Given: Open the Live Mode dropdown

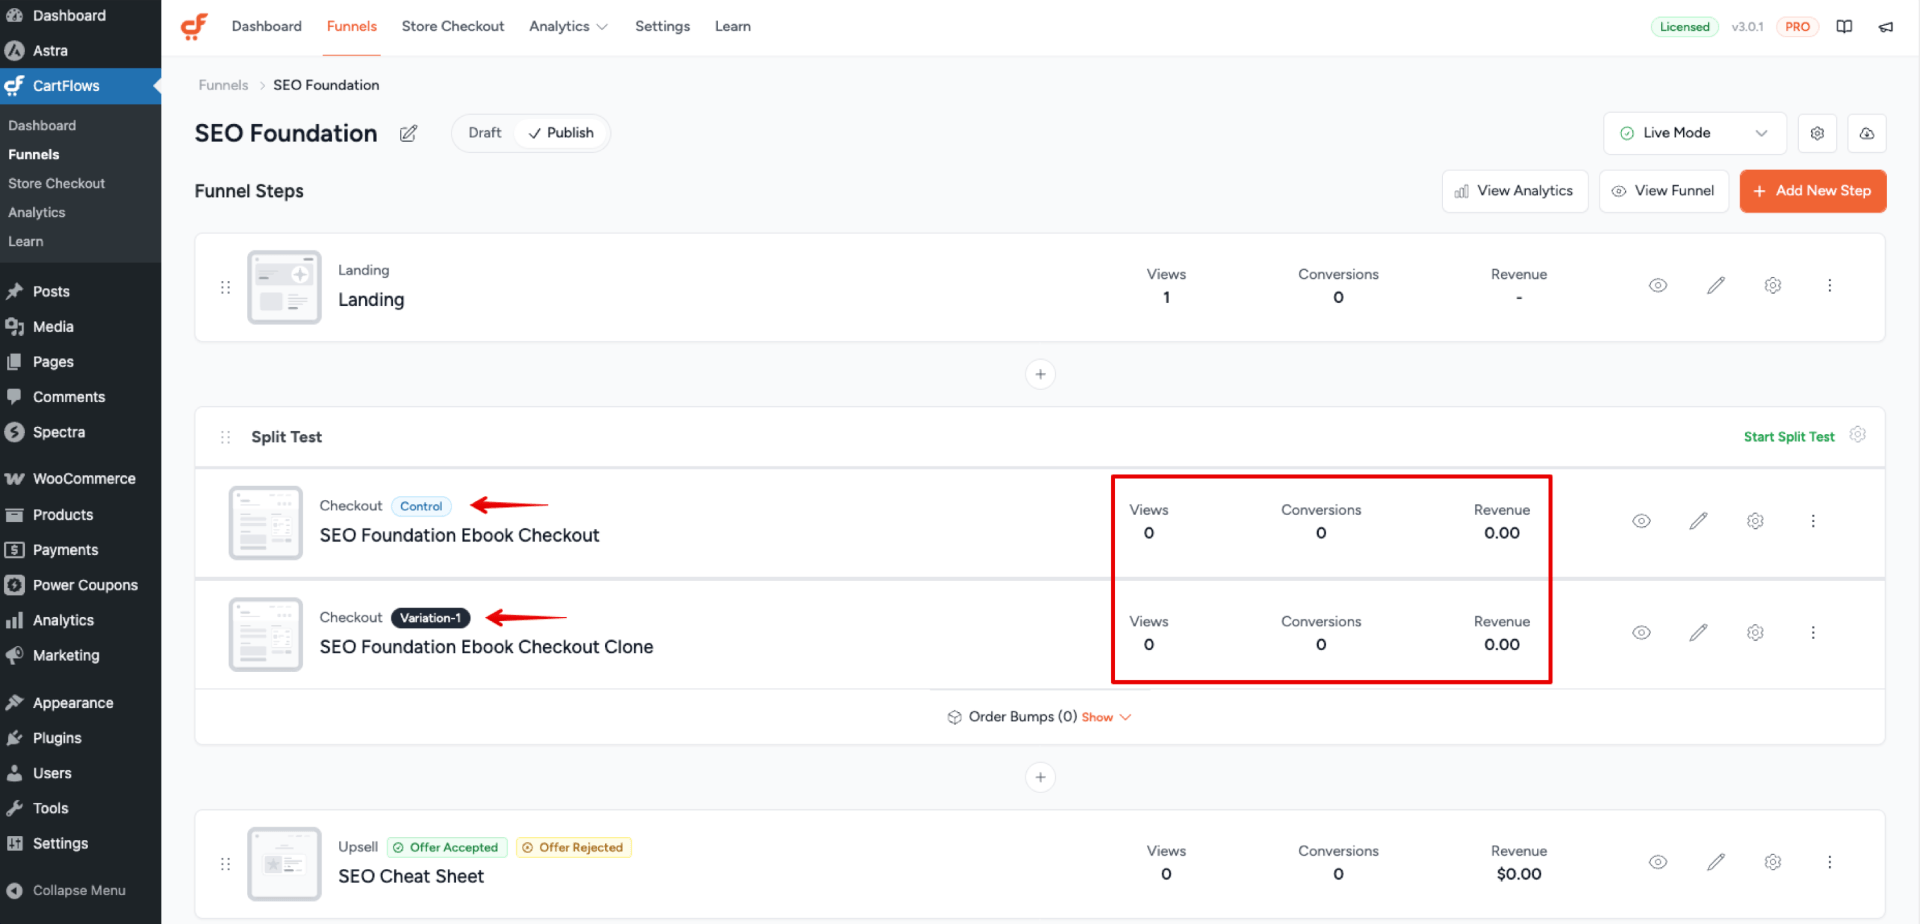Looking at the screenshot, I should (1694, 133).
